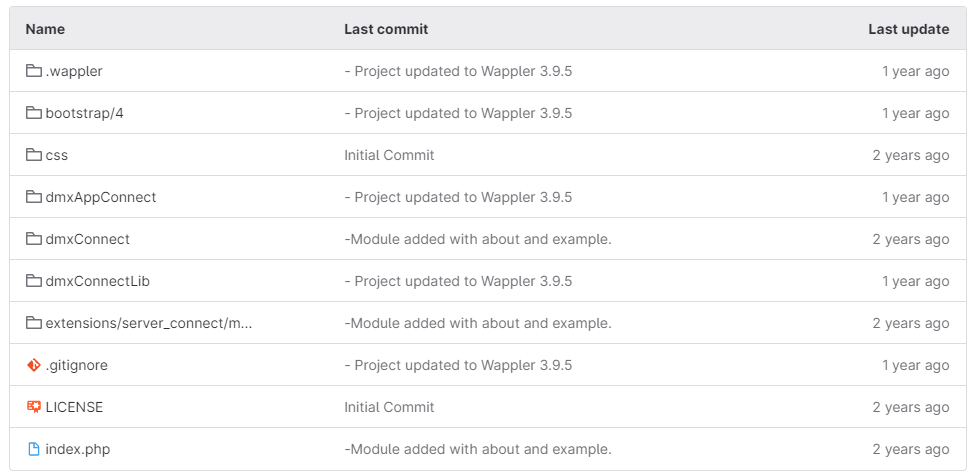Click the bootstrap/4 folder icon
This screenshot has height=475, width=971.
click(x=34, y=113)
